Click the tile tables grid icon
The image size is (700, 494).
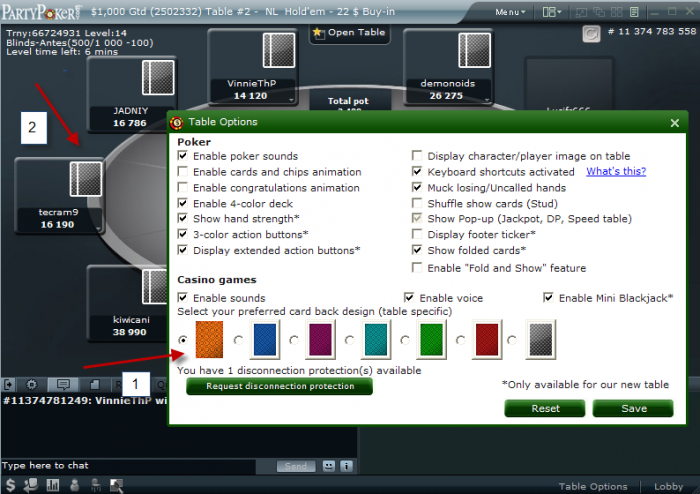[x=617, y=12]
